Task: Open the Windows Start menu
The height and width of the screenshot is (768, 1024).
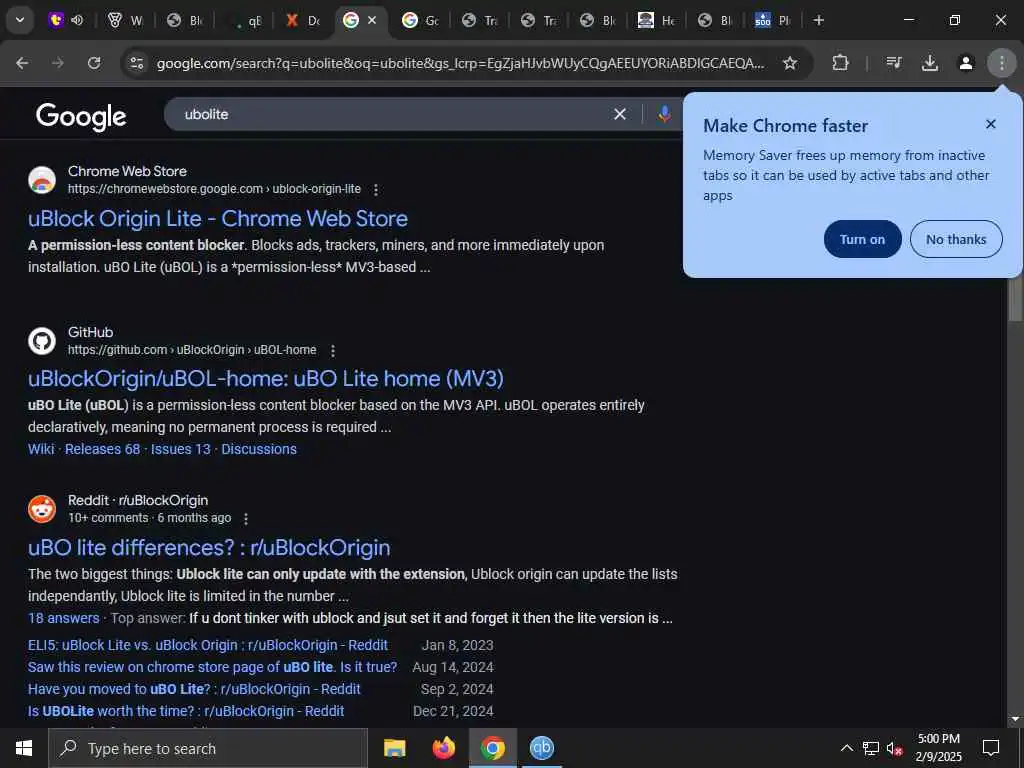Action: tap(24, 748)
